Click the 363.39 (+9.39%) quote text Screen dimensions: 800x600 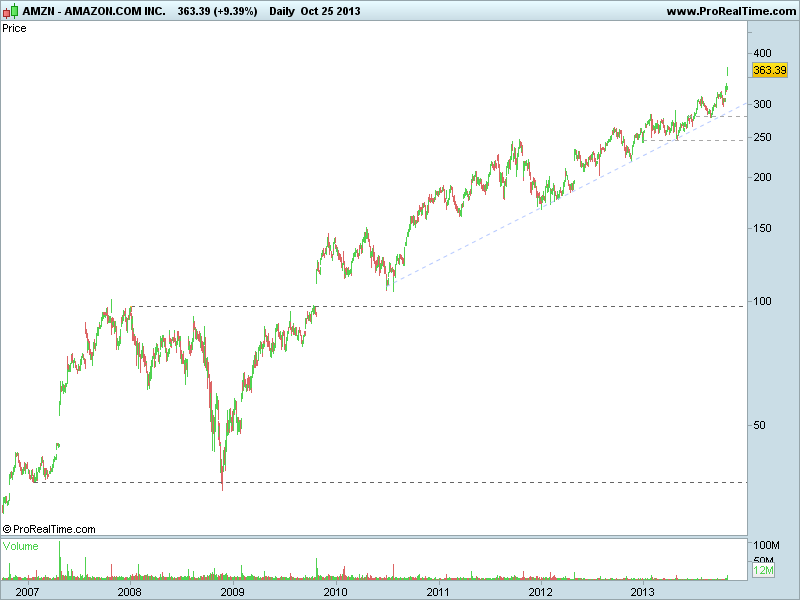217,11
